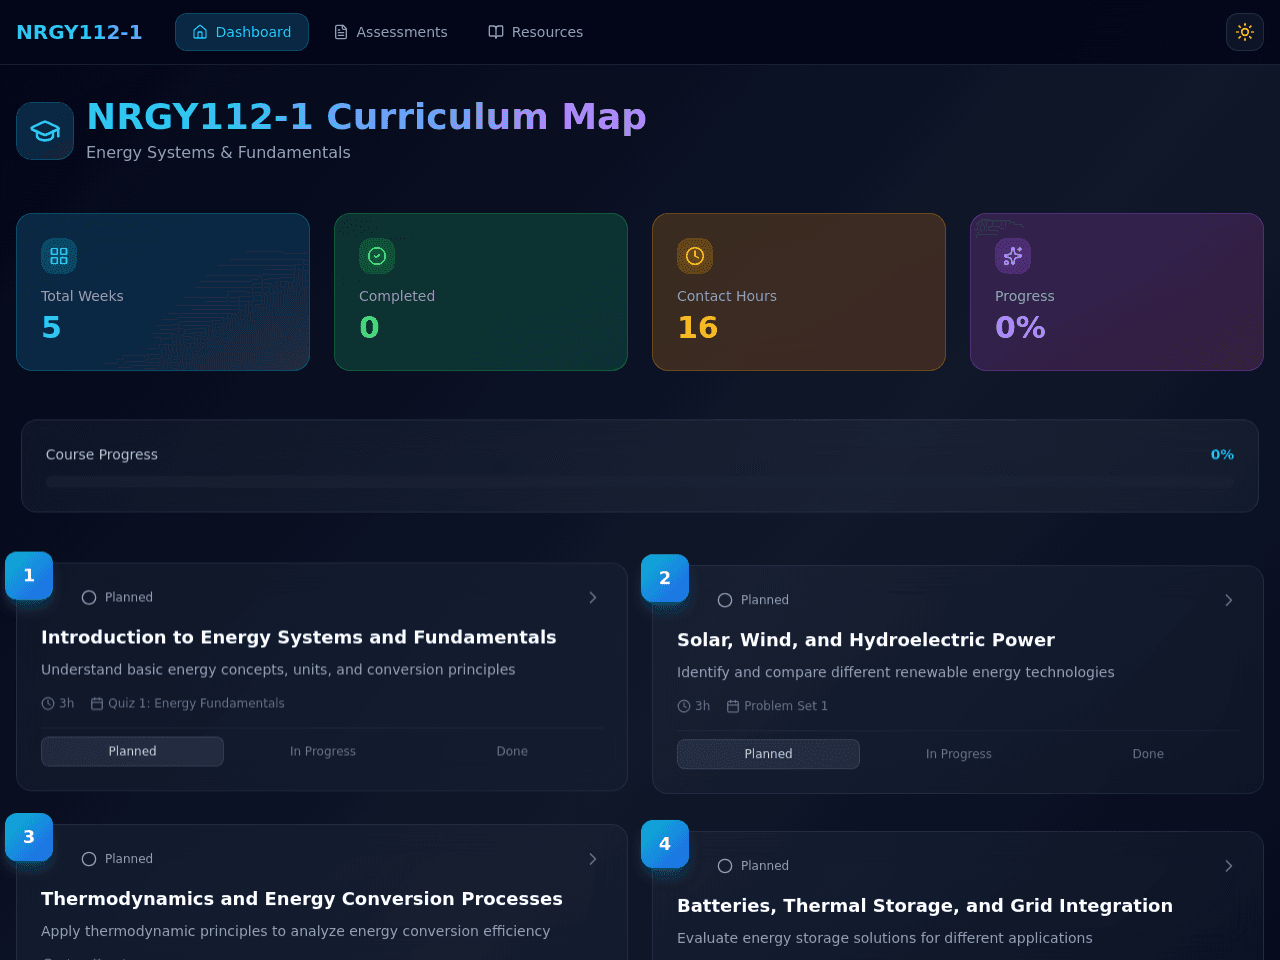Image resolution: width=1280 pixels, height=960 pixels.
Task: Click Planned status circle on Thermodynamics card
Action: point(89,859)
